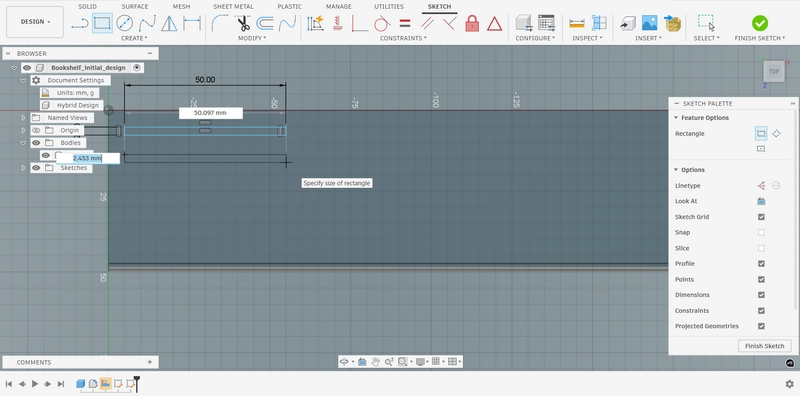This screenshot has height=396, width=800.
Task: Open the CONSTRAINTS dropdown menu
Action: click(x=403, y=38)
